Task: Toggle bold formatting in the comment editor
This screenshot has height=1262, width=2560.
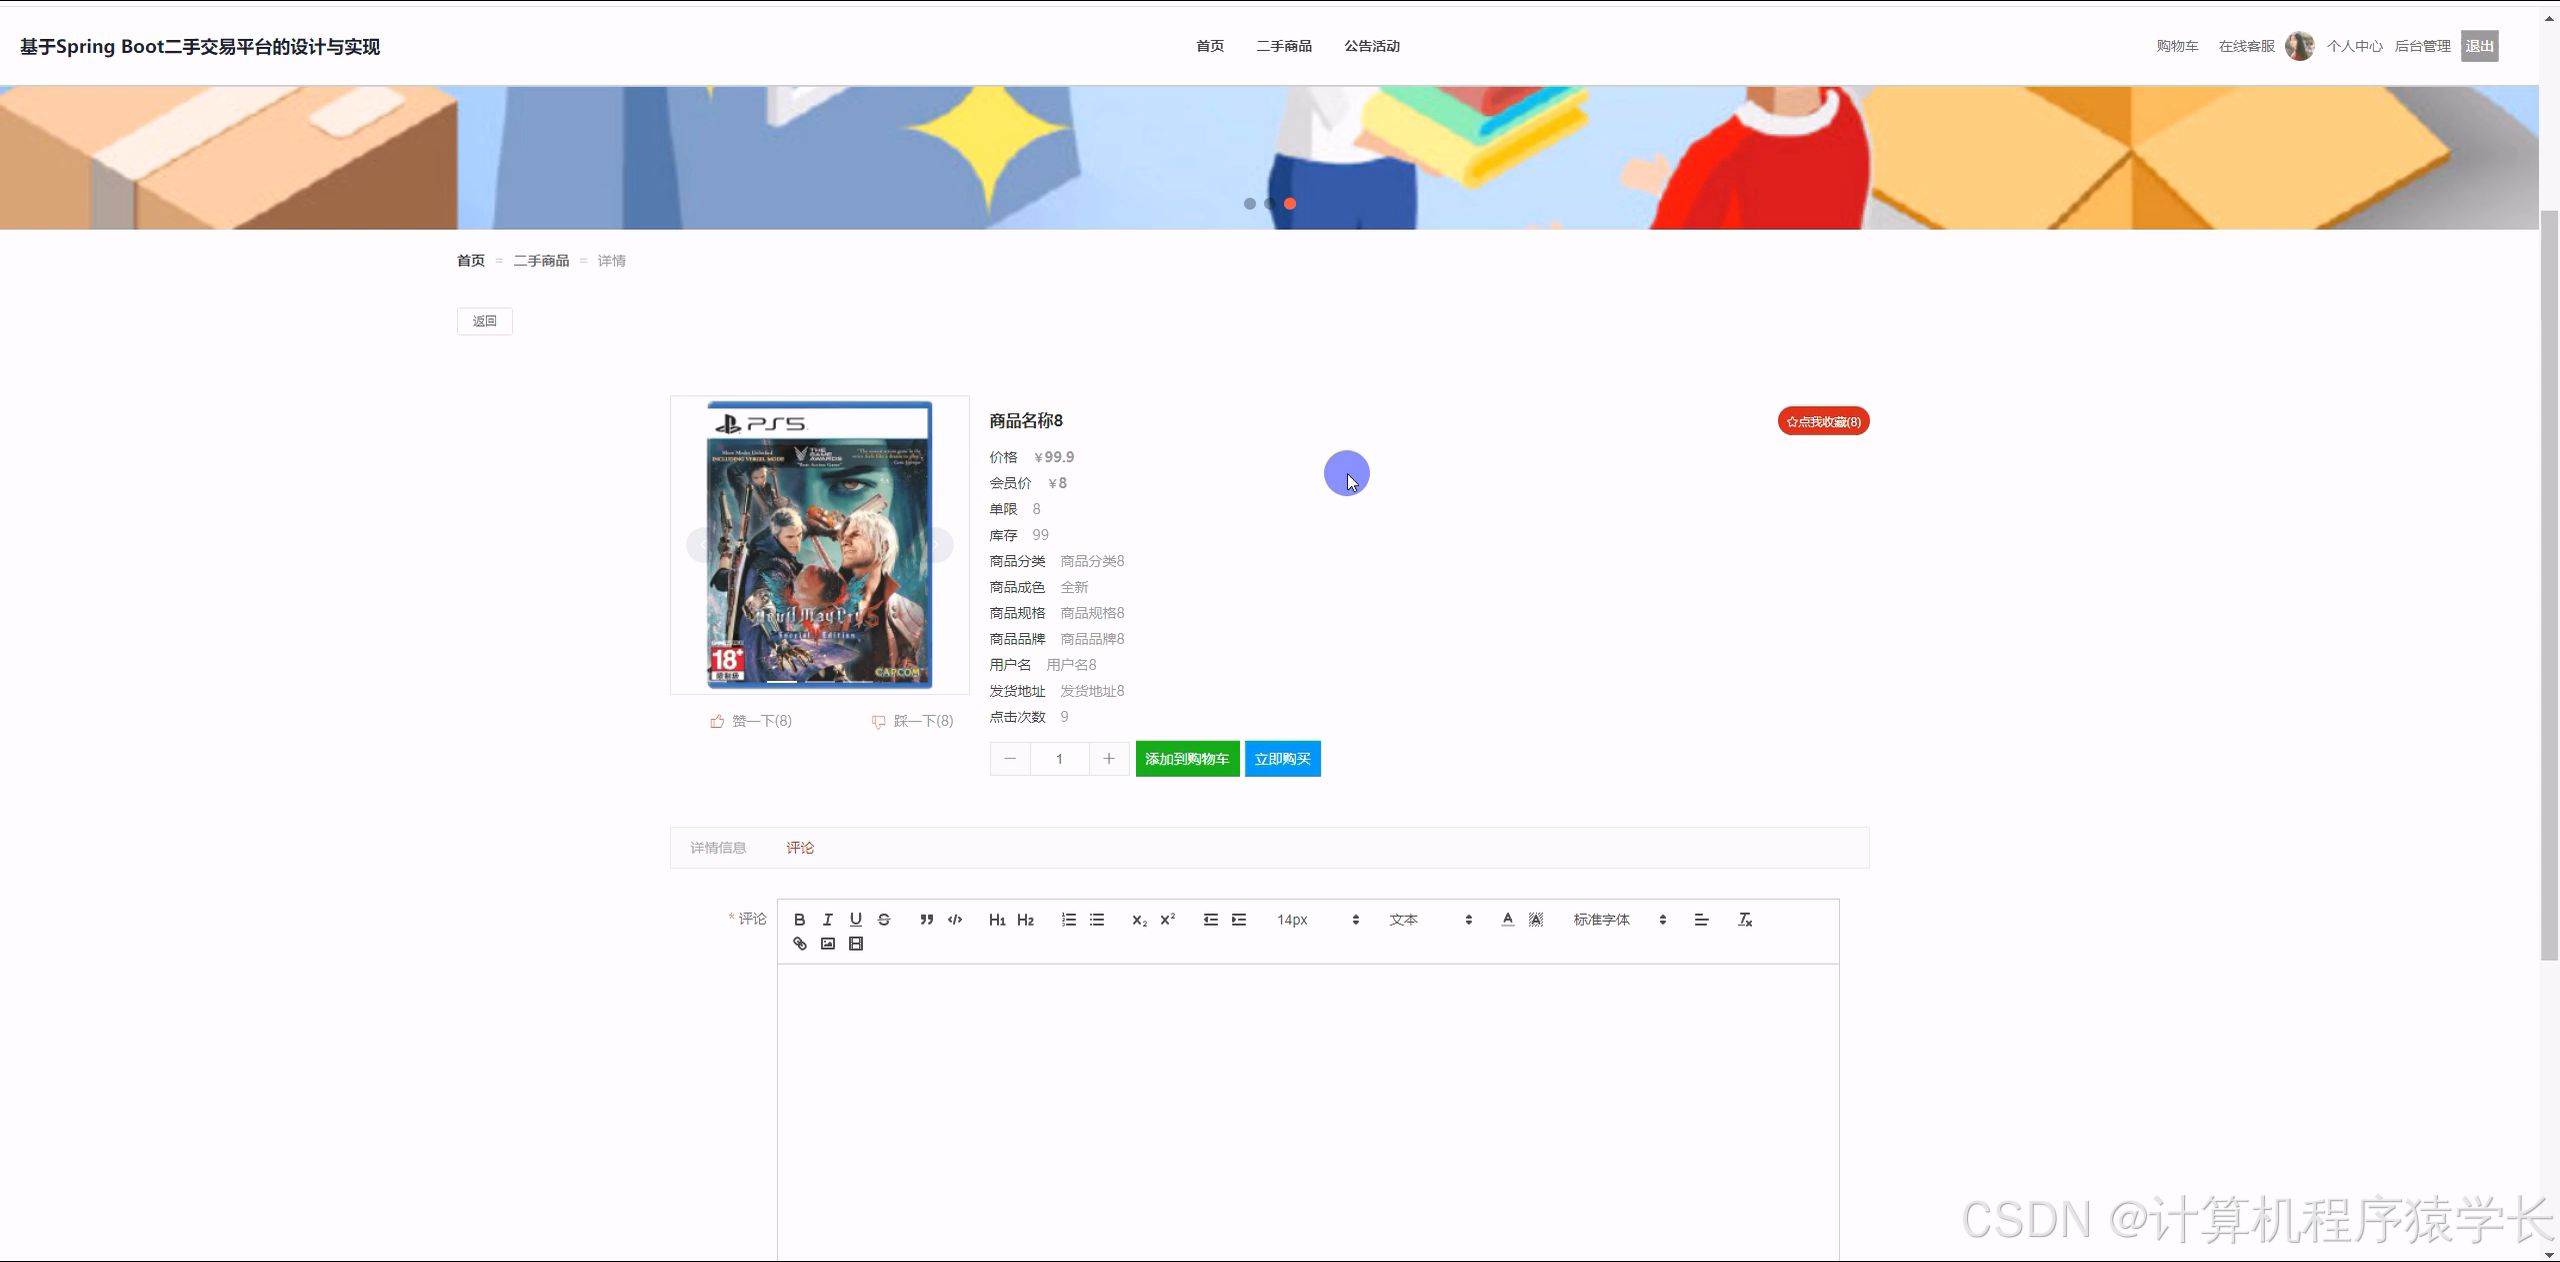Action: point(799,919)
